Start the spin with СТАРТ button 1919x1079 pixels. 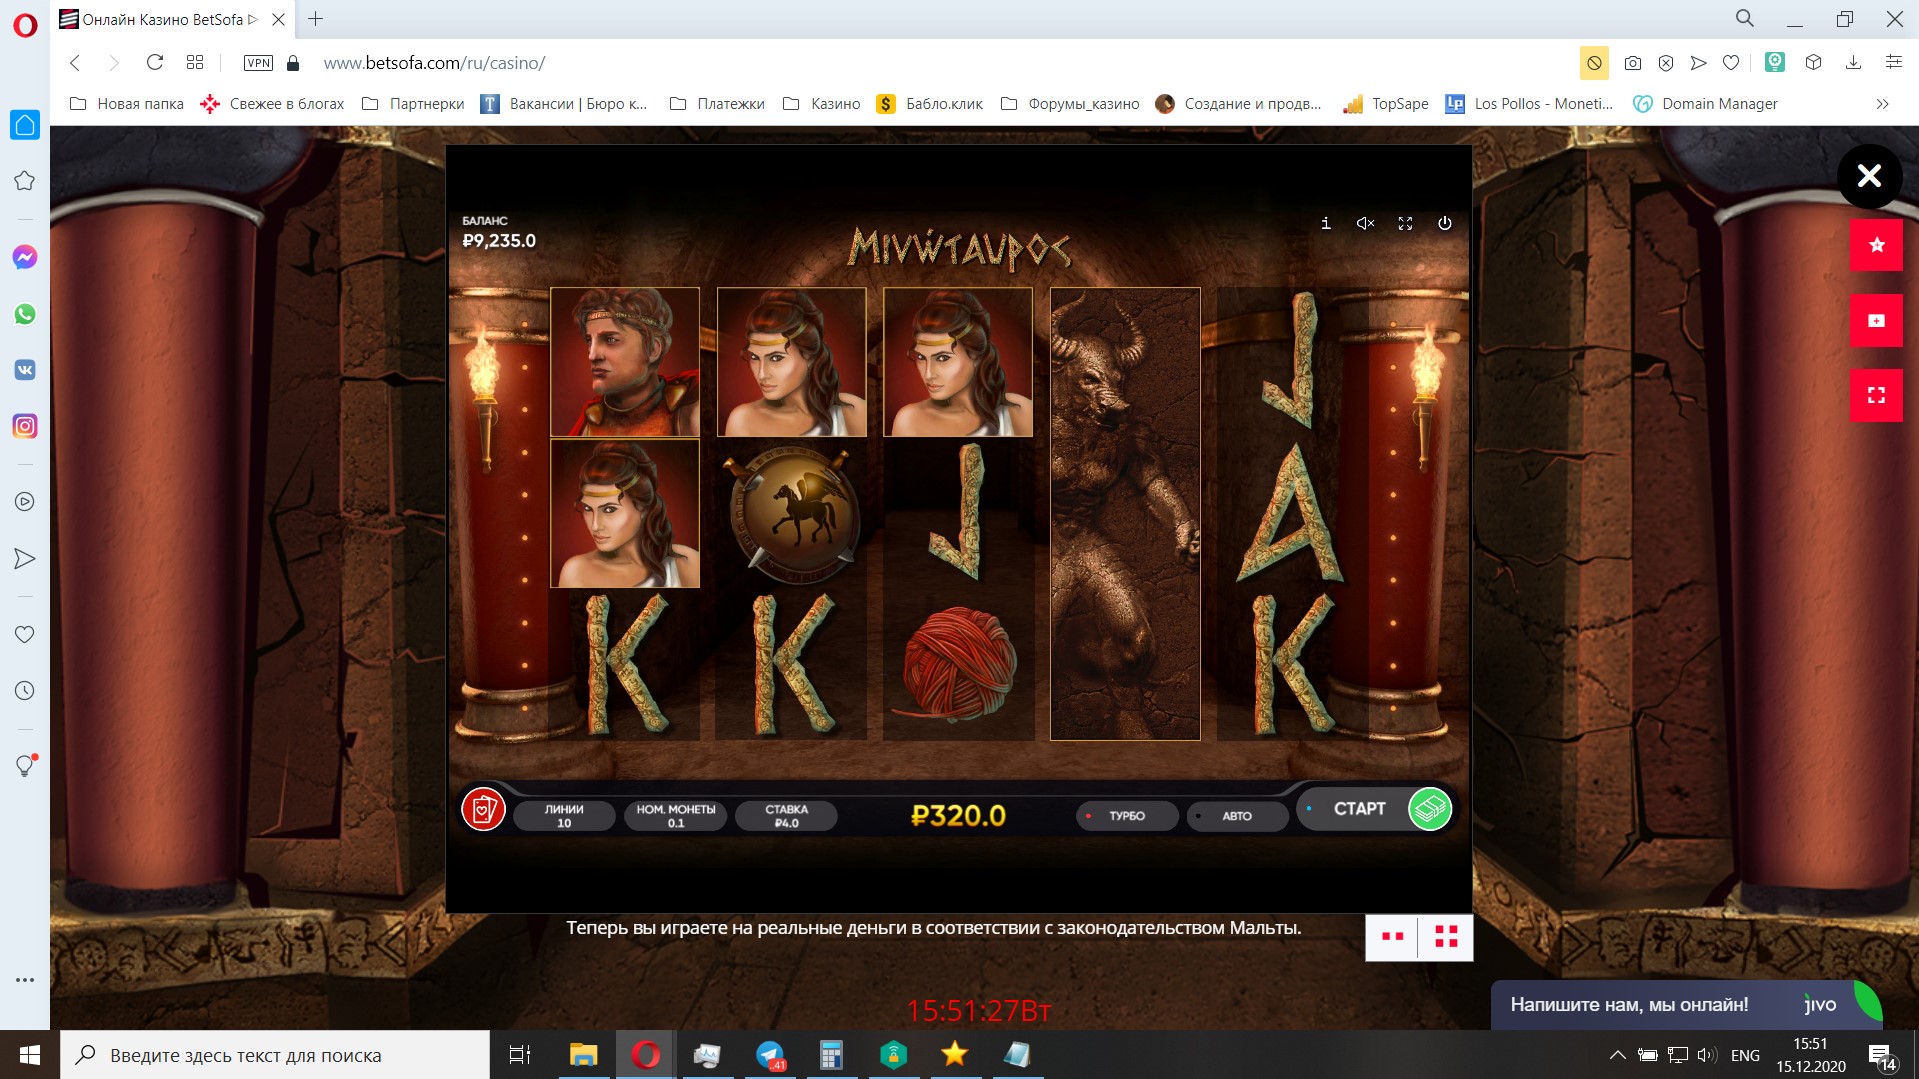(x=1360, y=808)
